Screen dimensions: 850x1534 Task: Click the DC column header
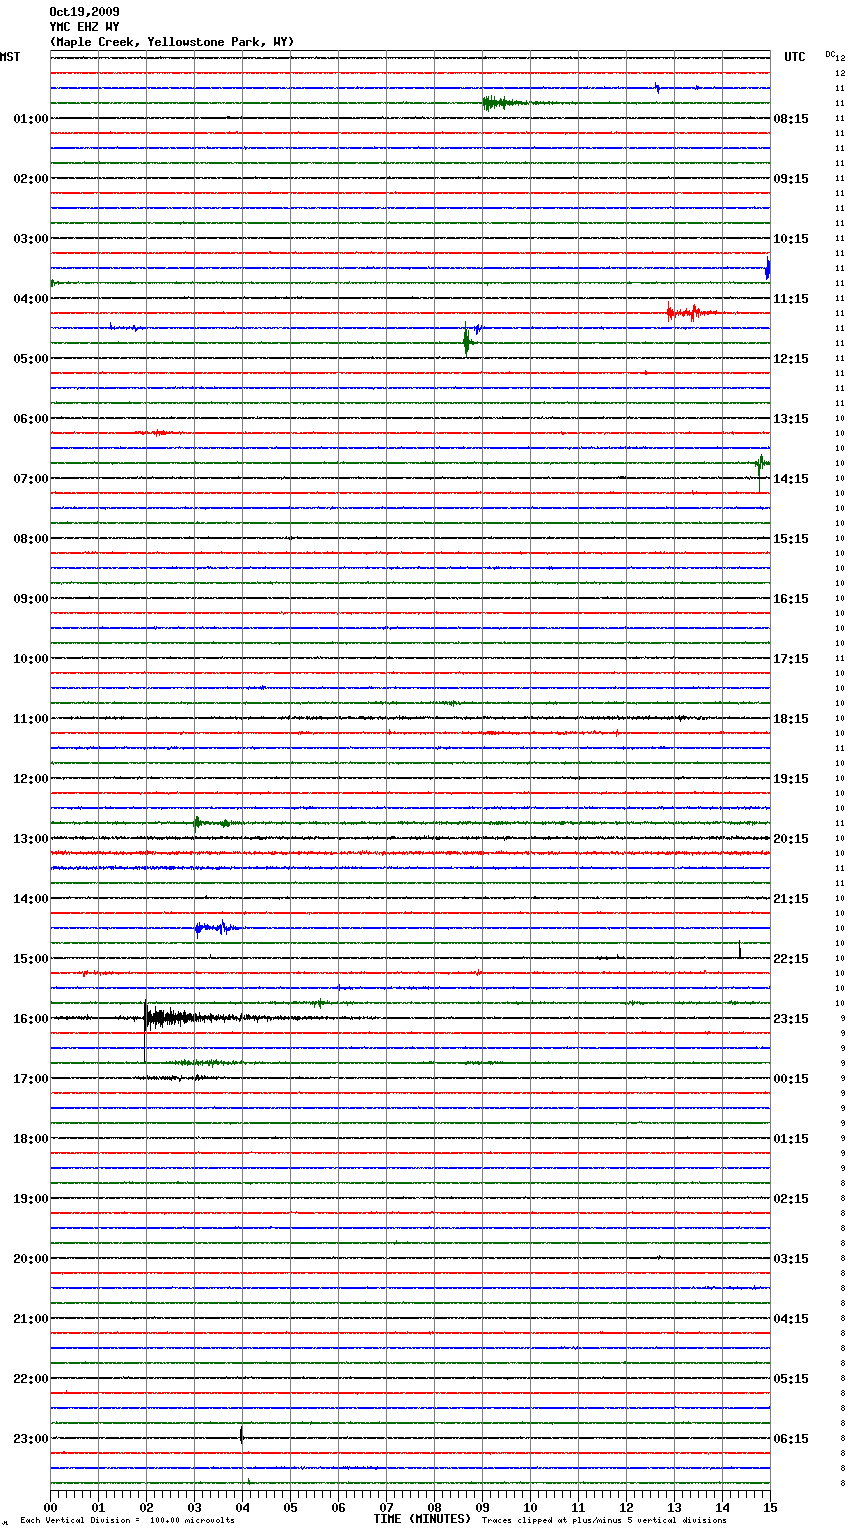coord(830,54)
